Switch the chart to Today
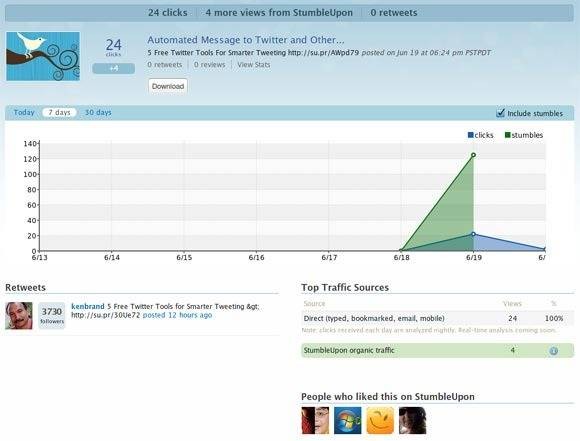 click(x=24, y=112)
